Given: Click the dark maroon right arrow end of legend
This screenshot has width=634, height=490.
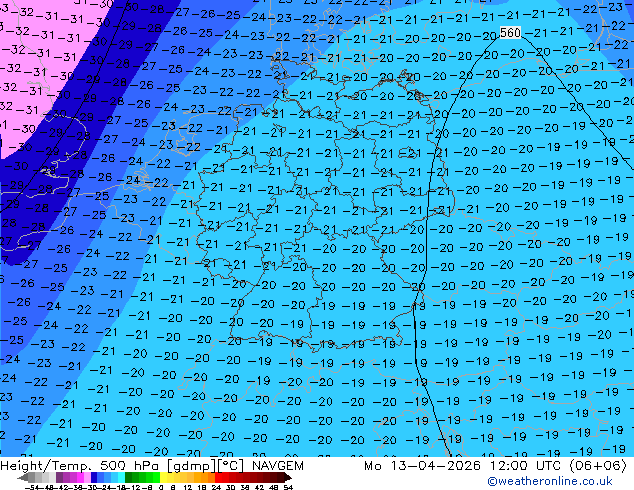Looking at the screenshot, I should tap(287, 477).
